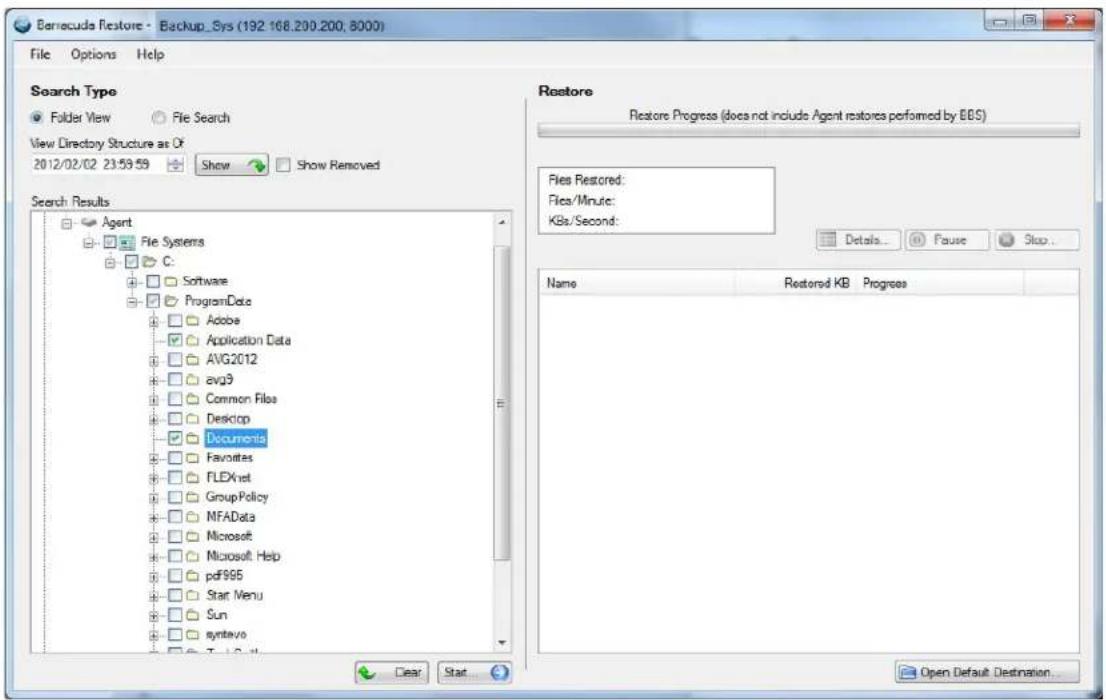Click the Search Results vertical scrollbar thumb

502,402
